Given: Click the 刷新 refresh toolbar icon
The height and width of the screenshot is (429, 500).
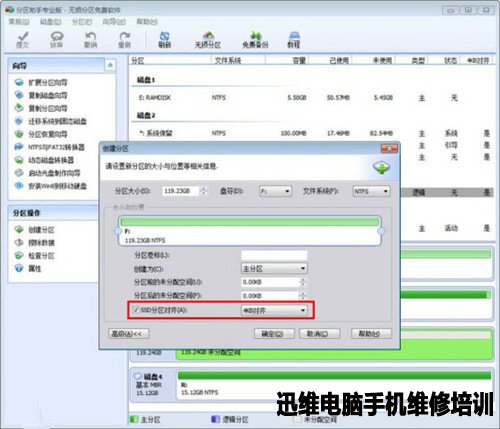Looking at the screenshot, I should tap(164, 40).
